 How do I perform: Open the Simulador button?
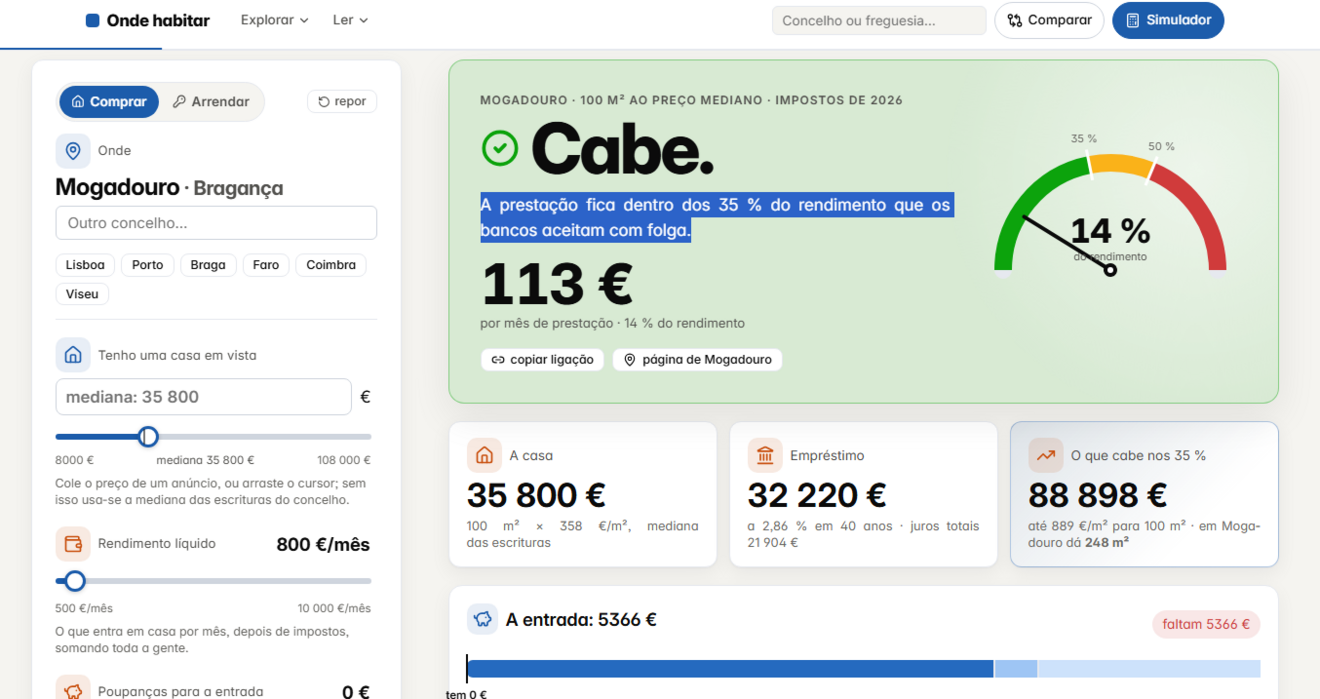(x=1168, y=20)
